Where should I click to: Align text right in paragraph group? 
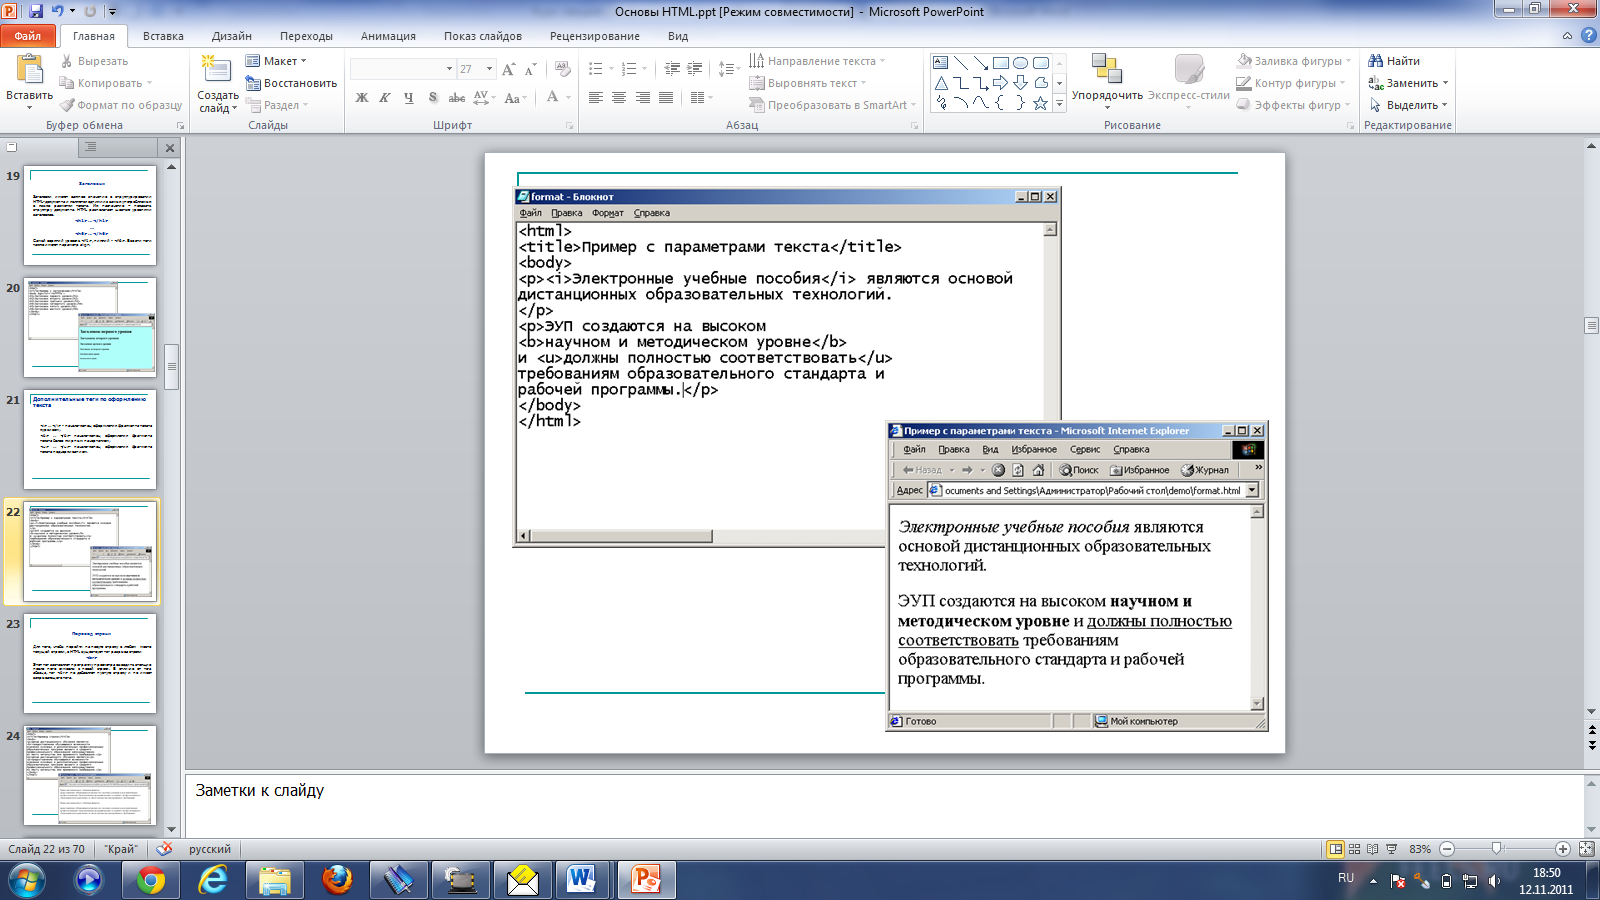pyautogui.click(x=643, y=97)
